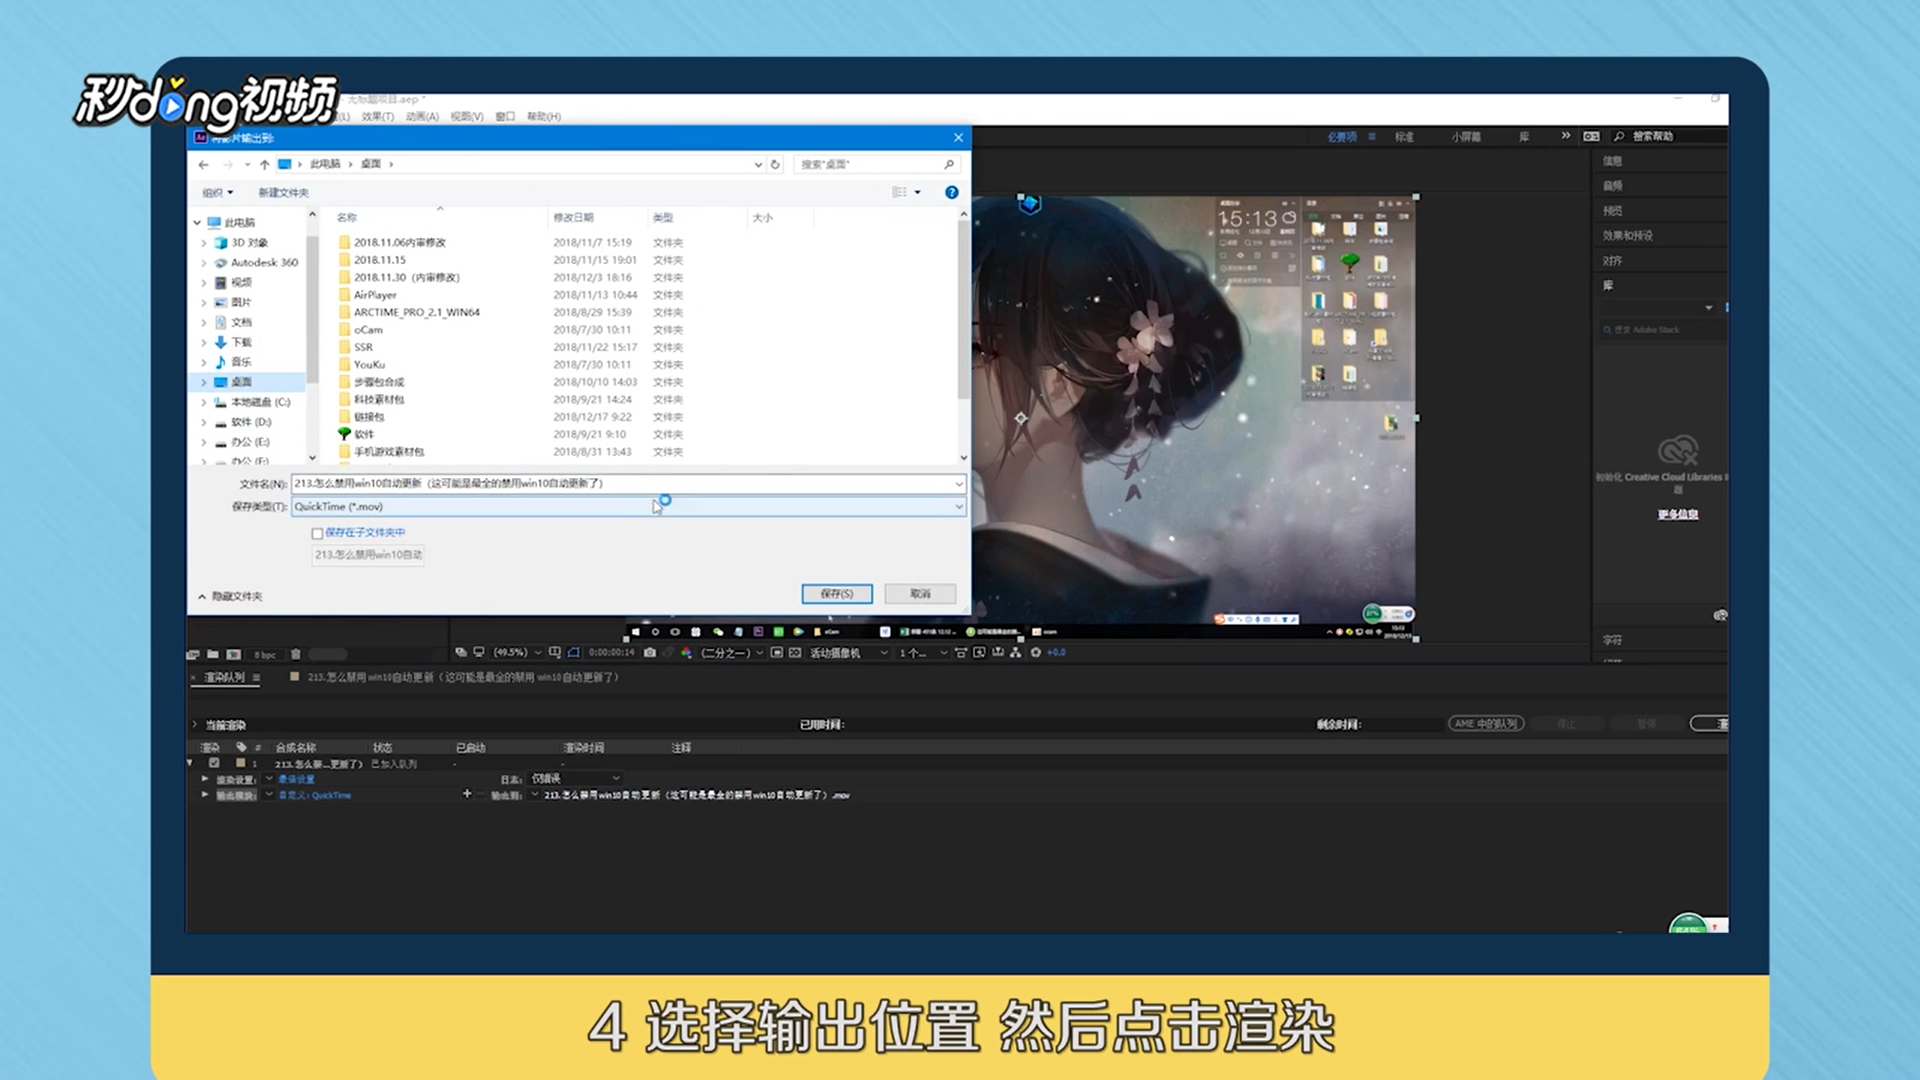Click the toggle mask visibility icon in viewer

574,652
